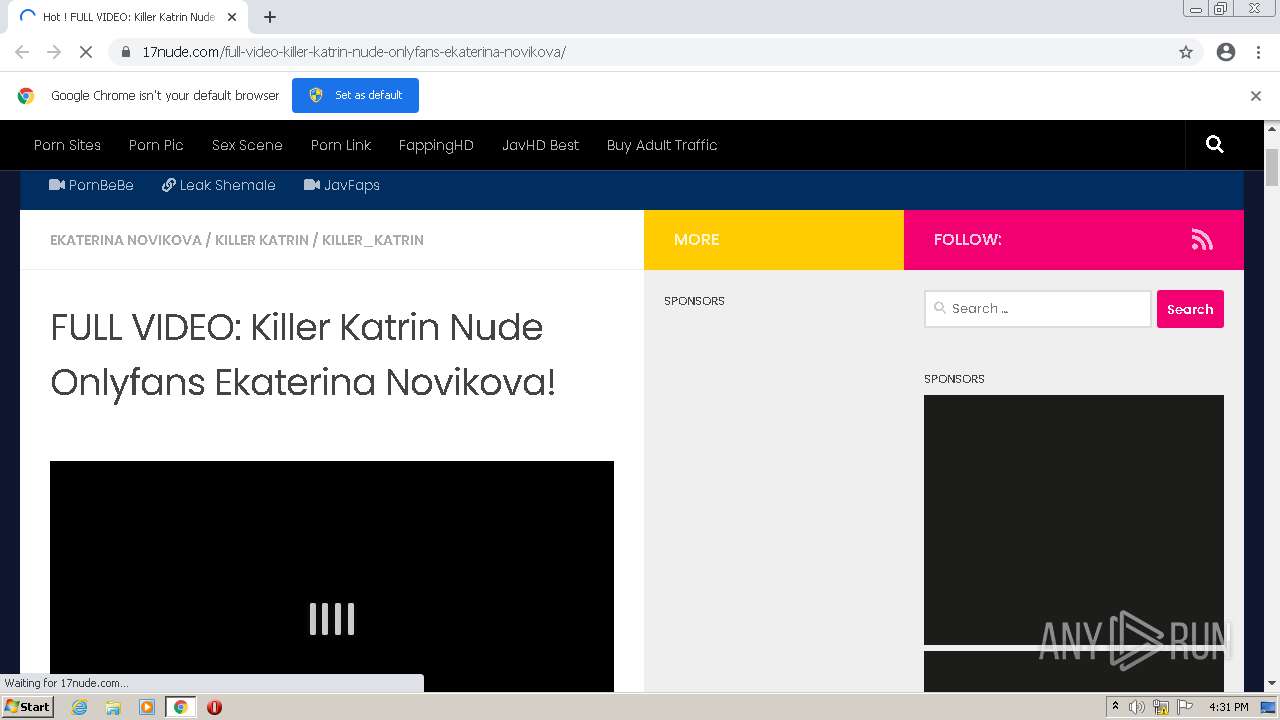This screenshot has width=1280, height=720.
Task: Open Chrome profile avatar menu
Action: tap(1226, 52)
